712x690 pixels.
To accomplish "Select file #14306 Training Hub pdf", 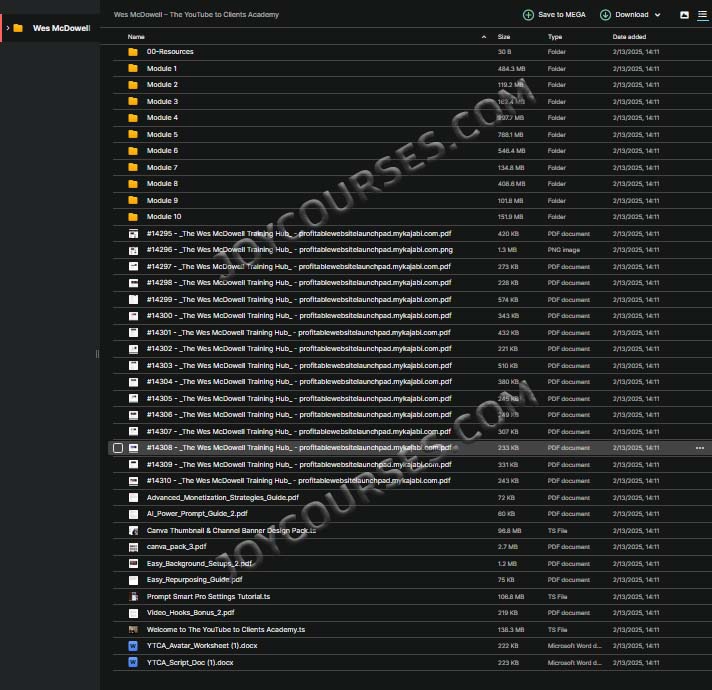I will click(299, 415).
